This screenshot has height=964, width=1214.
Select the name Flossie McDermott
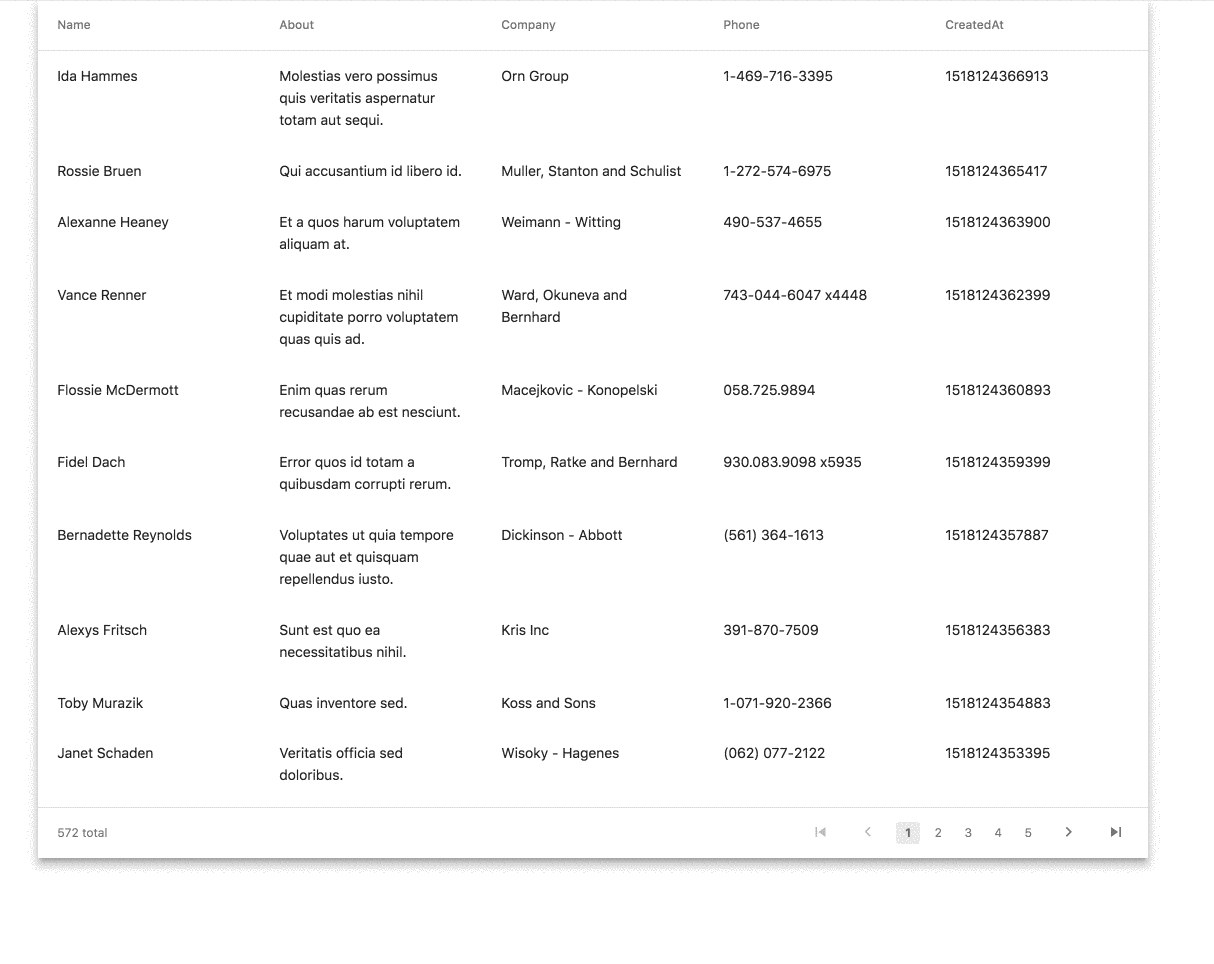[118, 390]
